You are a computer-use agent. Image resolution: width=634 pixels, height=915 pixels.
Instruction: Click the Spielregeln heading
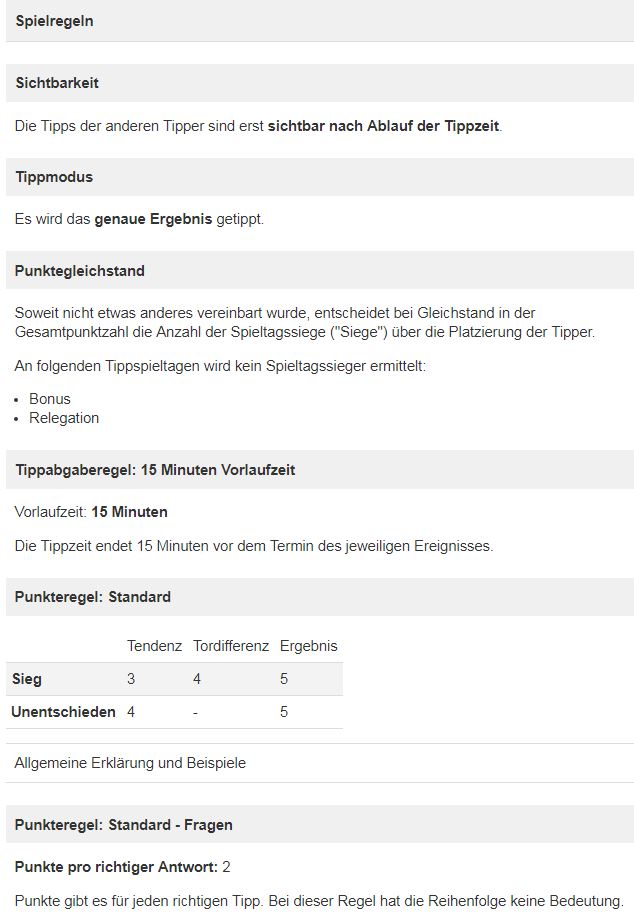click(55, 21)
